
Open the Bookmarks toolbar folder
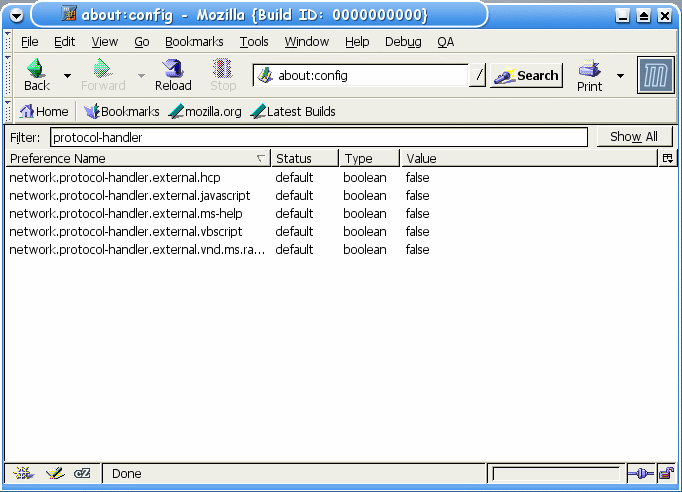(122, 112)
